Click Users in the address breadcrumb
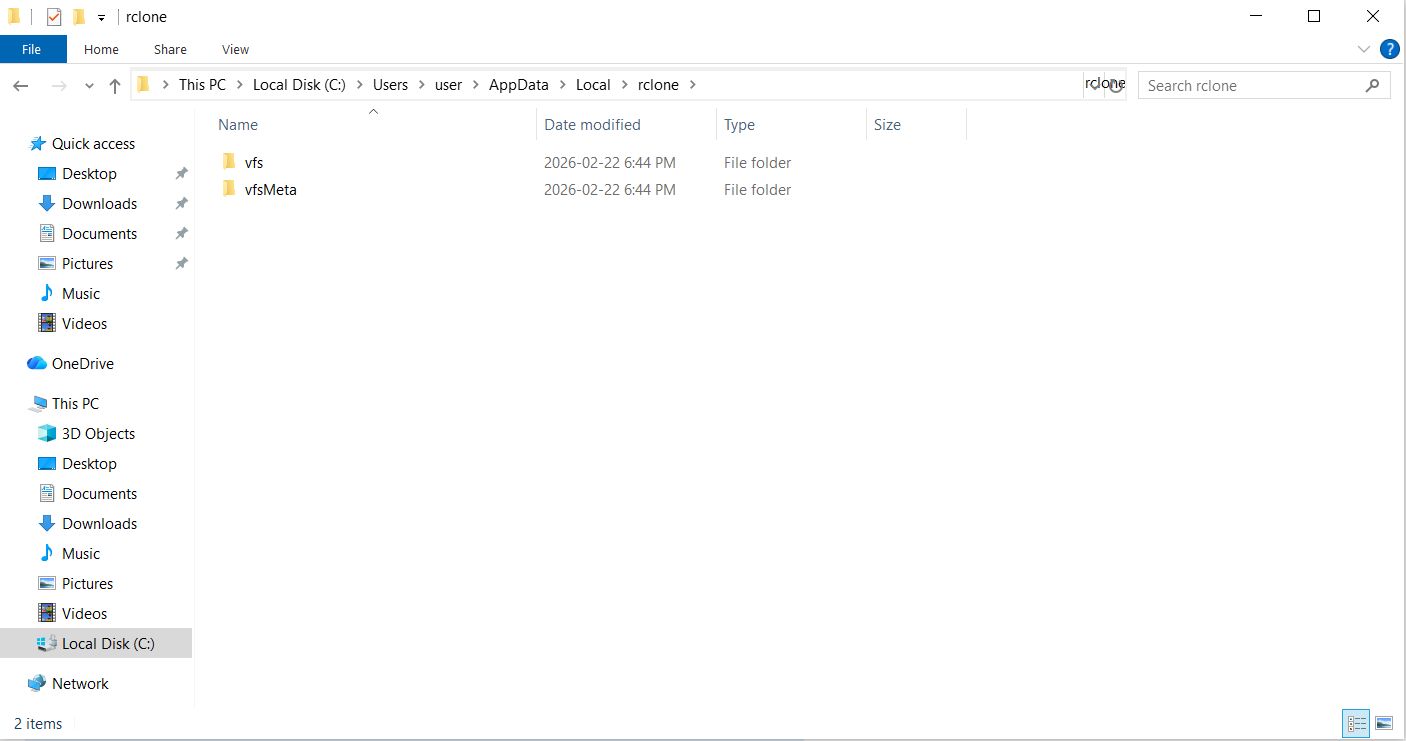The image size is (1406, 741). pos(390,85)
